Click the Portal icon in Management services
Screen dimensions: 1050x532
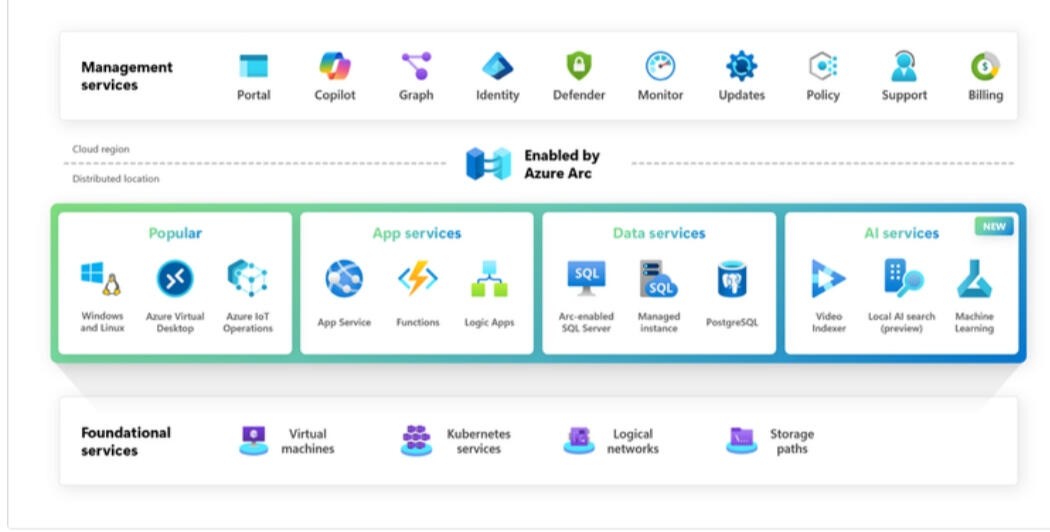[253, 67]
